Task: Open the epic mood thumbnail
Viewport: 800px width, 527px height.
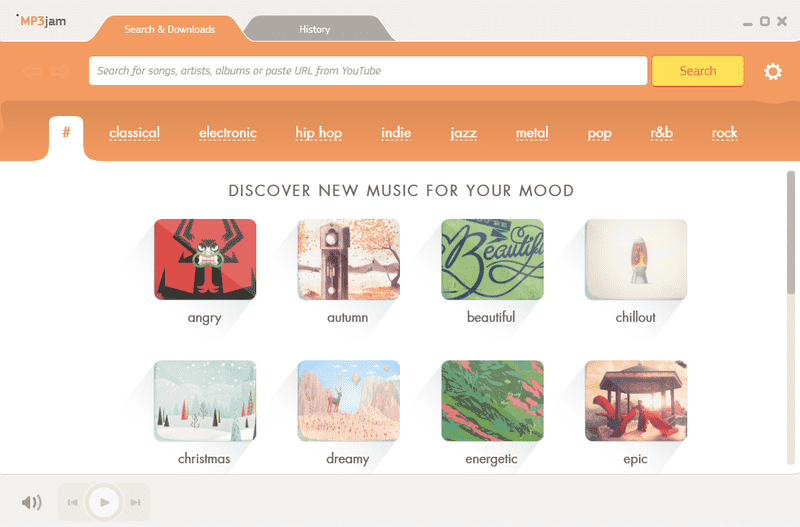Action: coord(636,401)
